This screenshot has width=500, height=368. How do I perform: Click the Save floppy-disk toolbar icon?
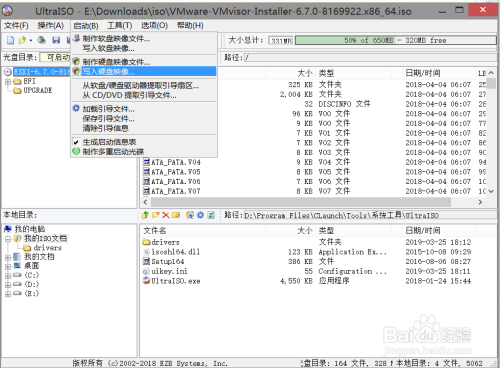click(56, 40)
